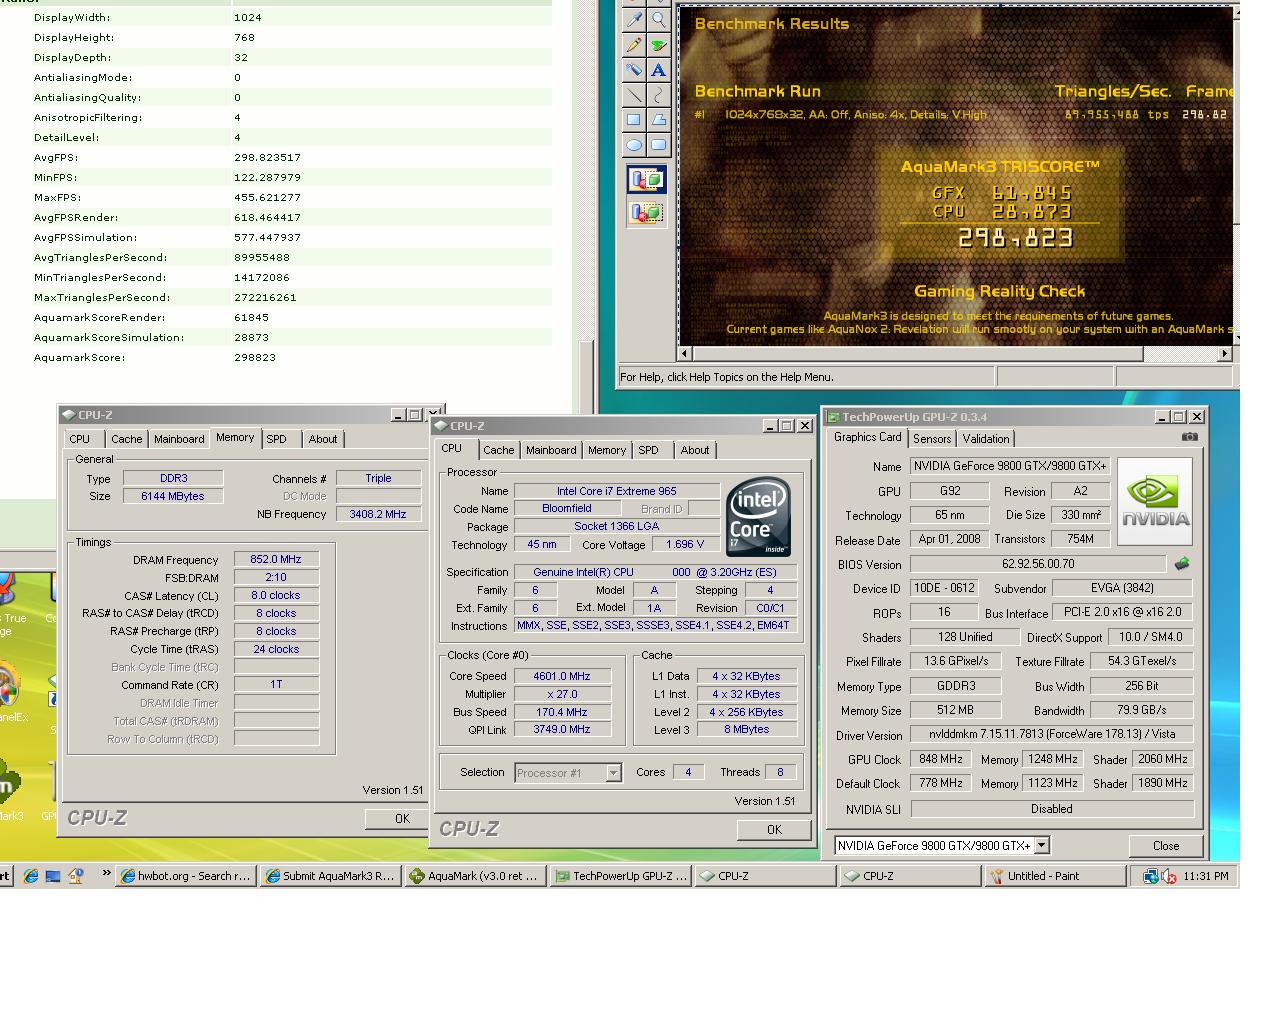Click the NVIDIA logo in GPU-Z
The width and height of the screenshot is (1280, 1024).
pyautogui.click(x=1155, y=501)
